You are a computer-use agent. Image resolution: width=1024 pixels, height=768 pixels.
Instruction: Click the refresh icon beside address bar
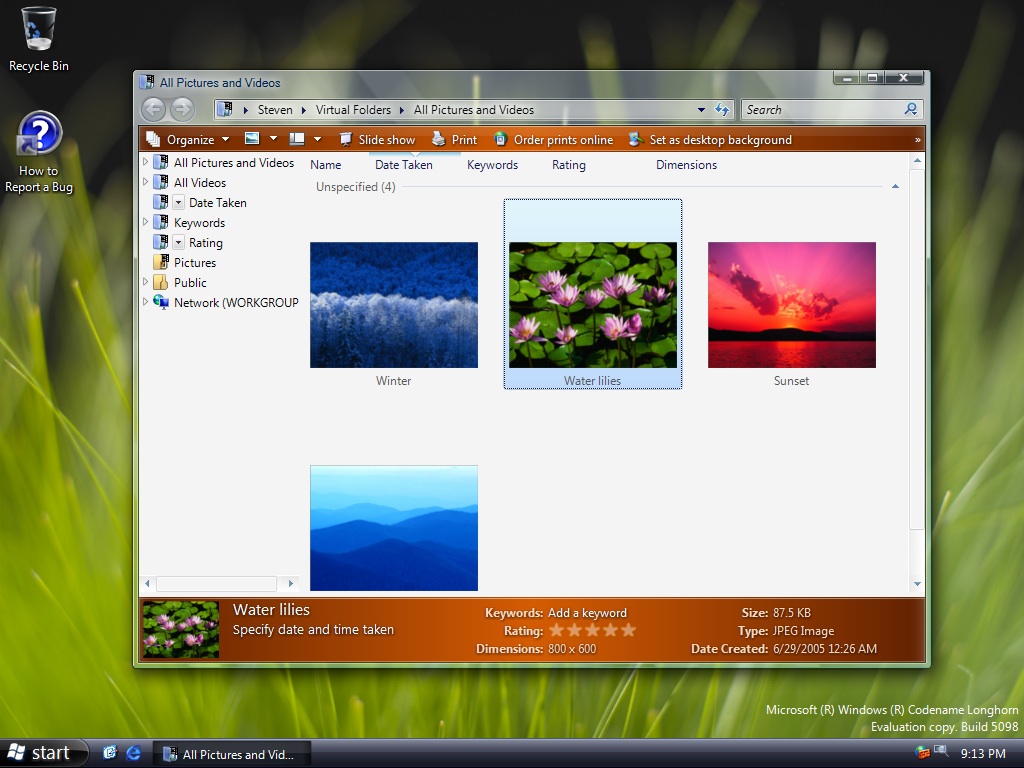pyautogui.click(x=722, y=110)
